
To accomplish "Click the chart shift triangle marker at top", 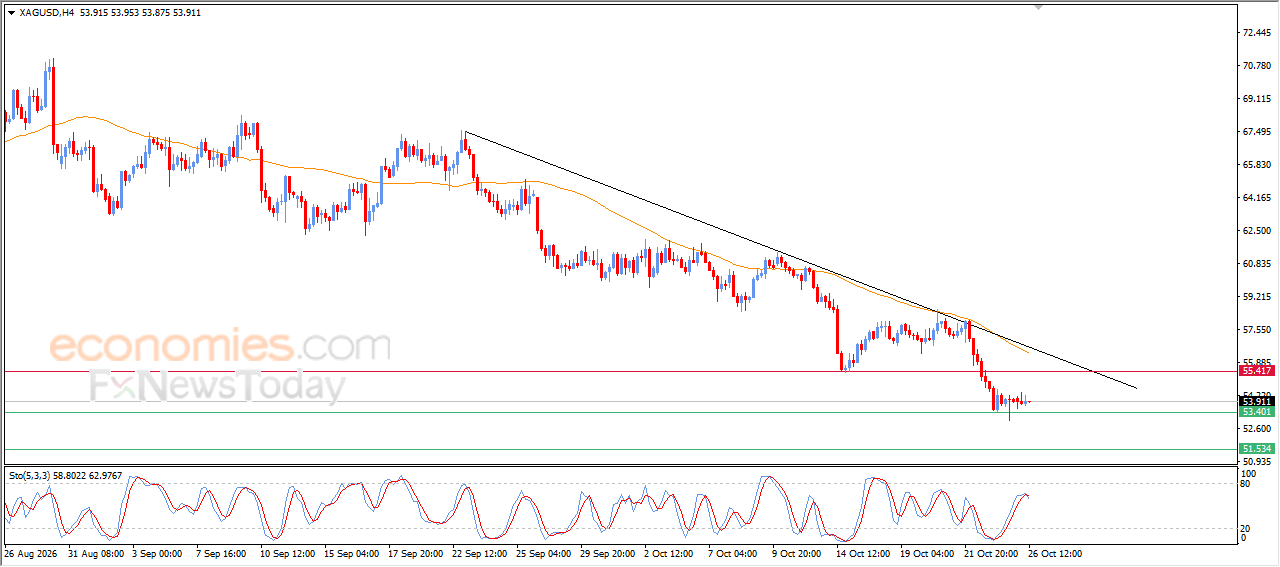I will tap(1038, 8).
